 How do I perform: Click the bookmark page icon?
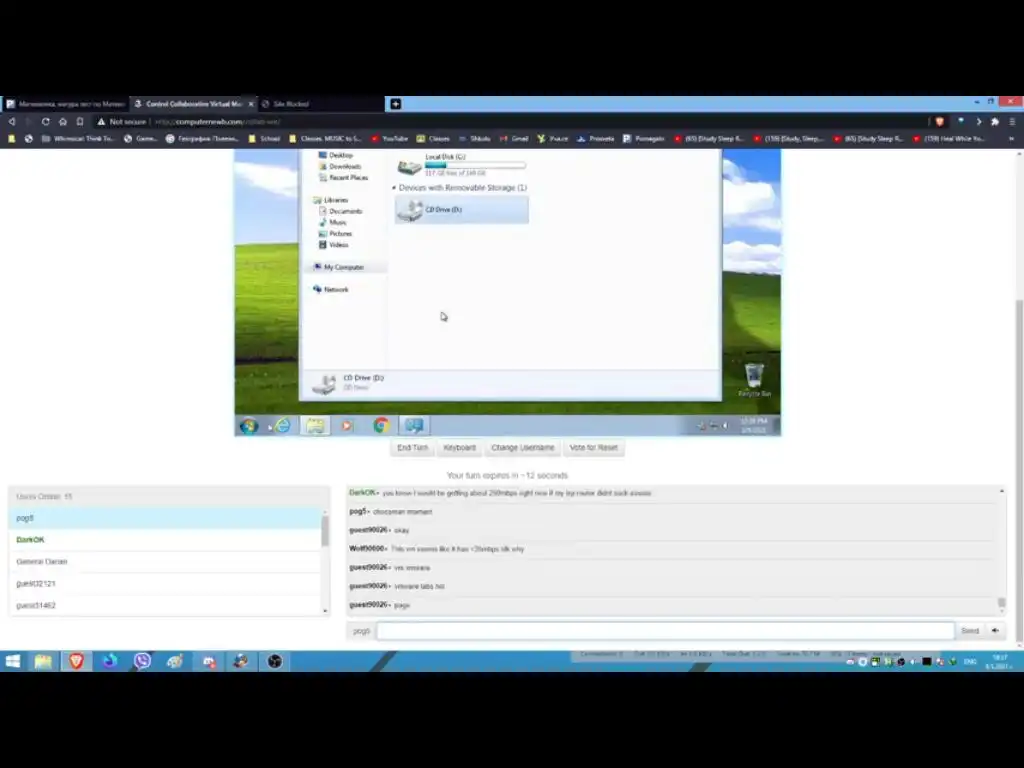[x=80, y=121]
